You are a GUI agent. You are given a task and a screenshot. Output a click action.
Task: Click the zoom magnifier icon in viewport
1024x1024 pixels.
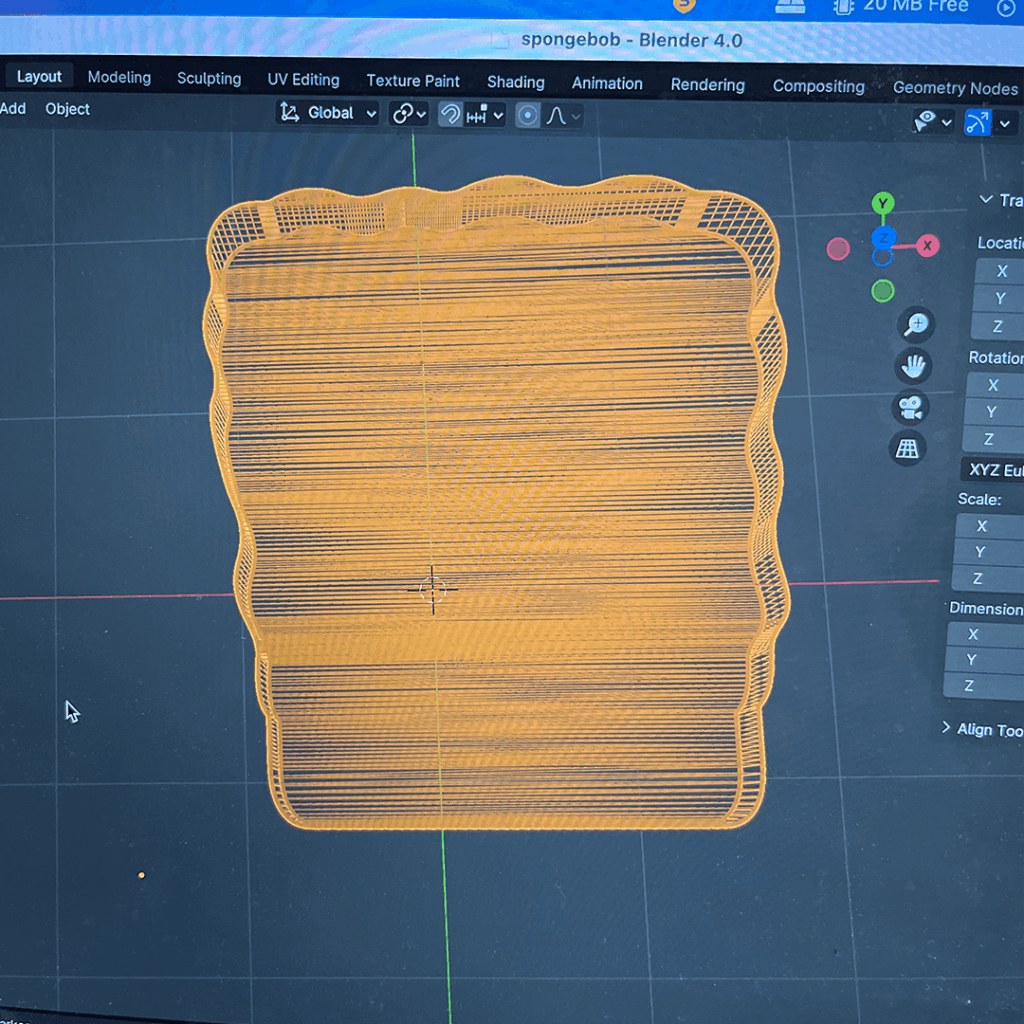tap(915, 324)
